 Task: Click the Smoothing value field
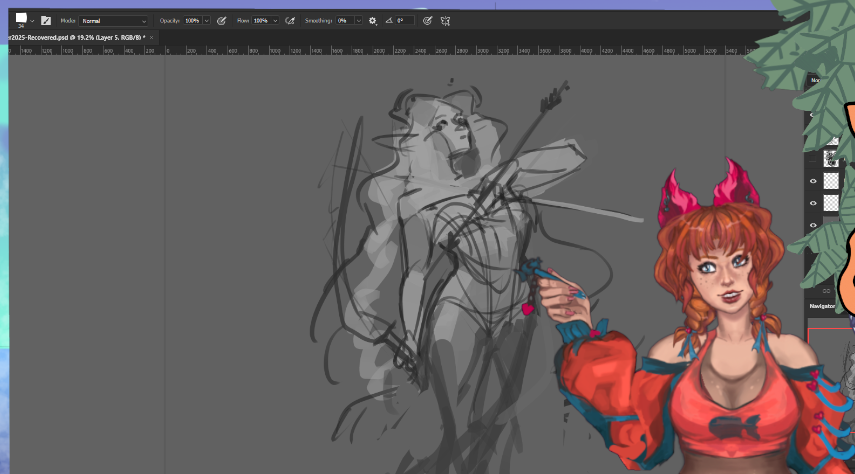[345, 21]
